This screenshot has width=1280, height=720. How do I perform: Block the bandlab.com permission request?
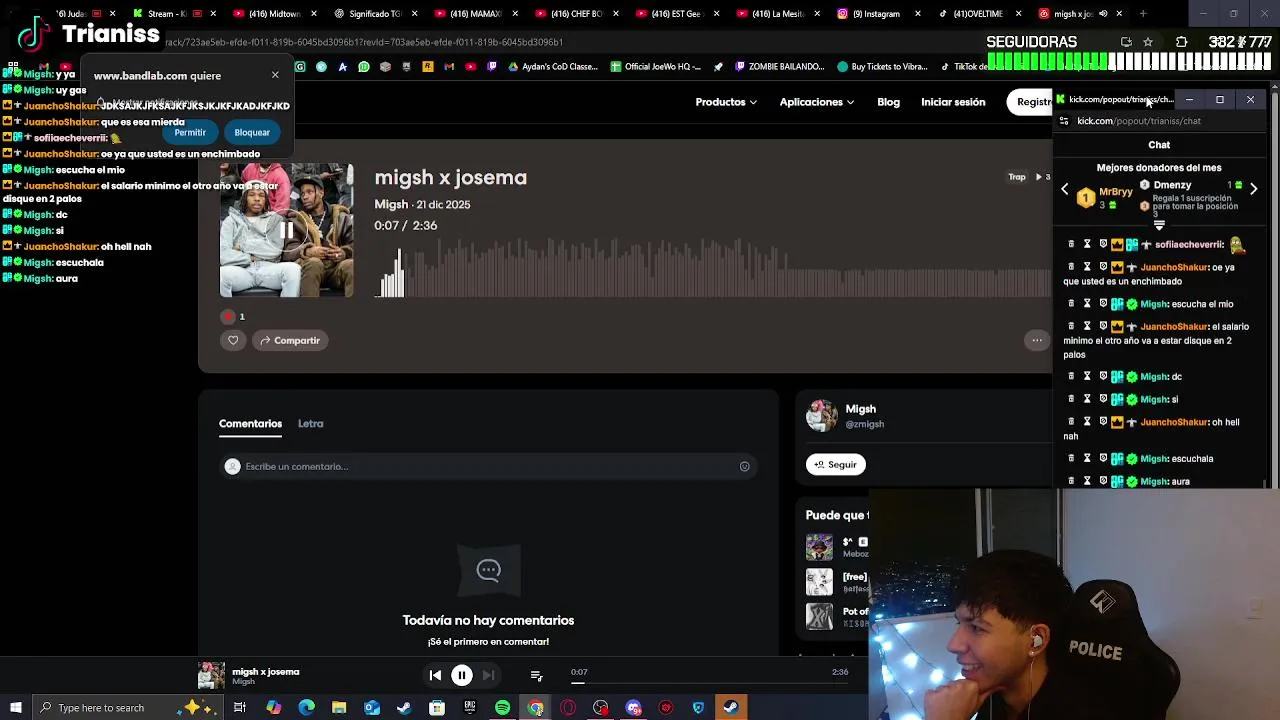252,132
